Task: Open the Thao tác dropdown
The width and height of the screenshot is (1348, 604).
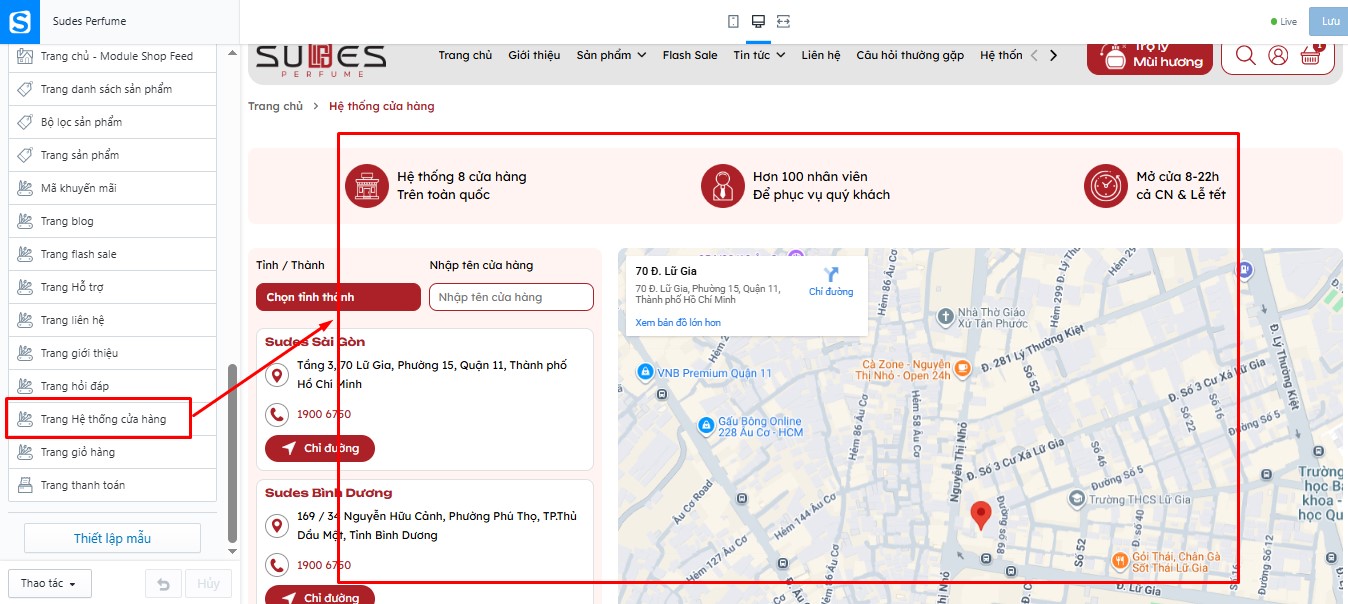Action: [x=50, y=583]
